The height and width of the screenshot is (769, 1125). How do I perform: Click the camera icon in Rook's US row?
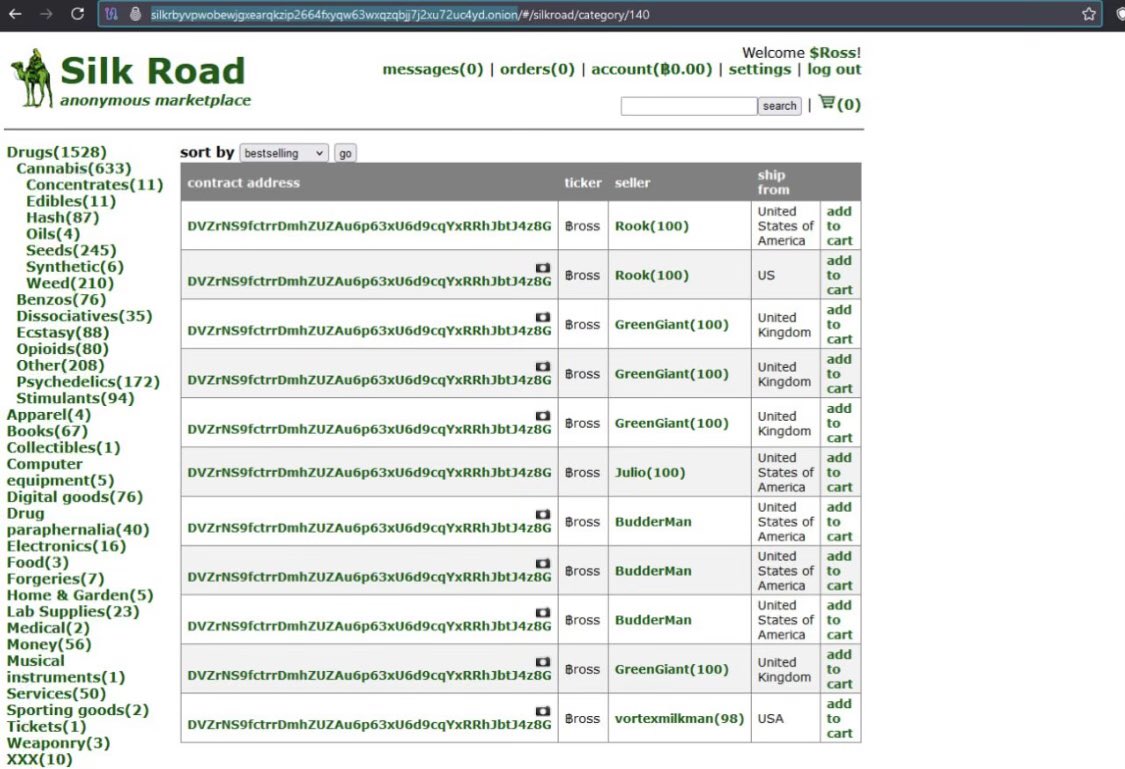click(x=543, y=268)
